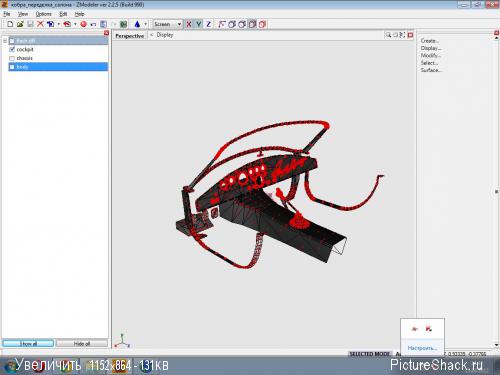This screenshot has height=375, width=500.
Task: Toggle the X axis constraint button
Action: (x=189, y=24)
